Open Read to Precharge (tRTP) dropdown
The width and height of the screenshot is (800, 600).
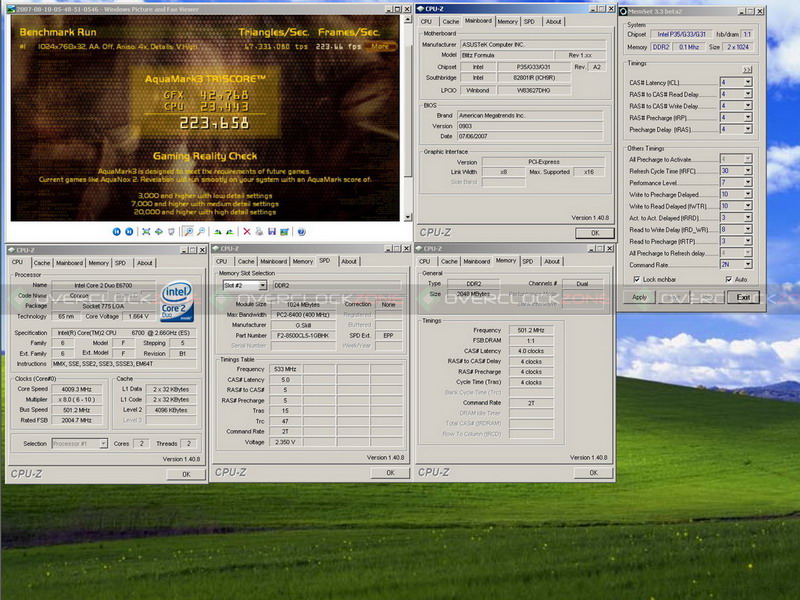[x=747, y=241]
